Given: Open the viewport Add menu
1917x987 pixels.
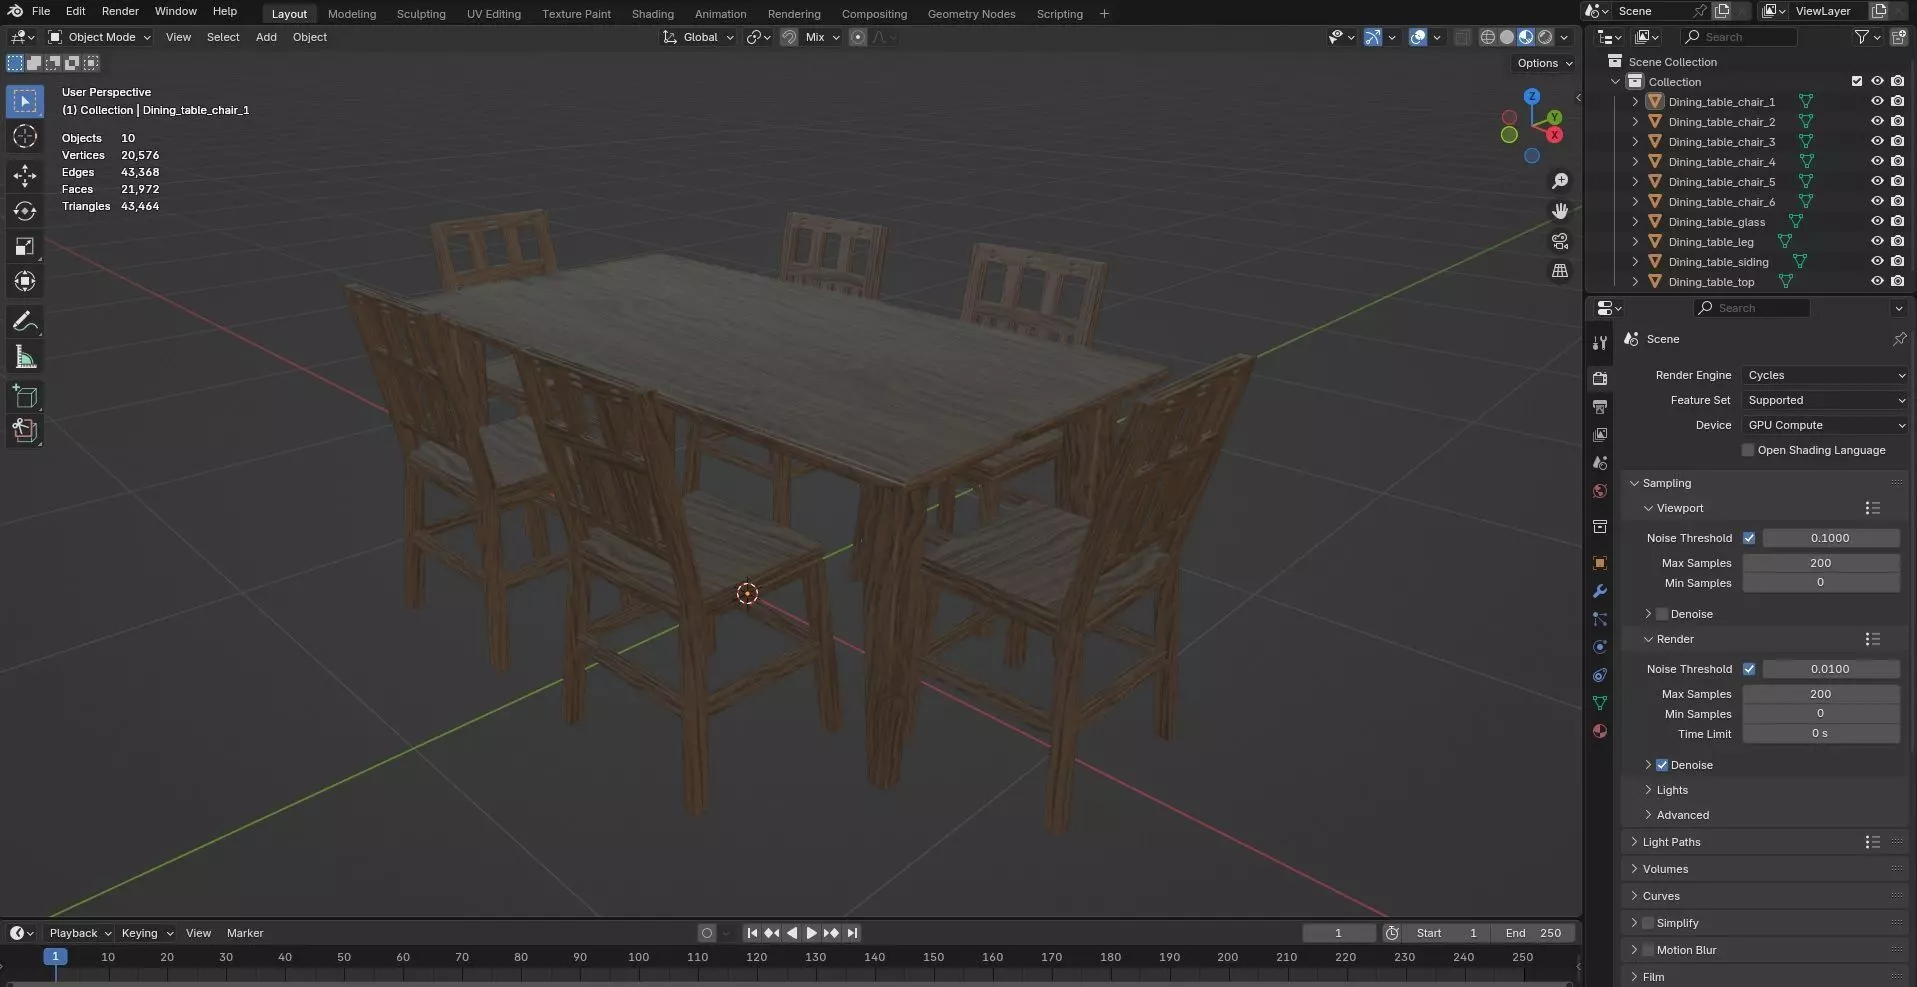Looking at the screenshot, I should point(266,37).
